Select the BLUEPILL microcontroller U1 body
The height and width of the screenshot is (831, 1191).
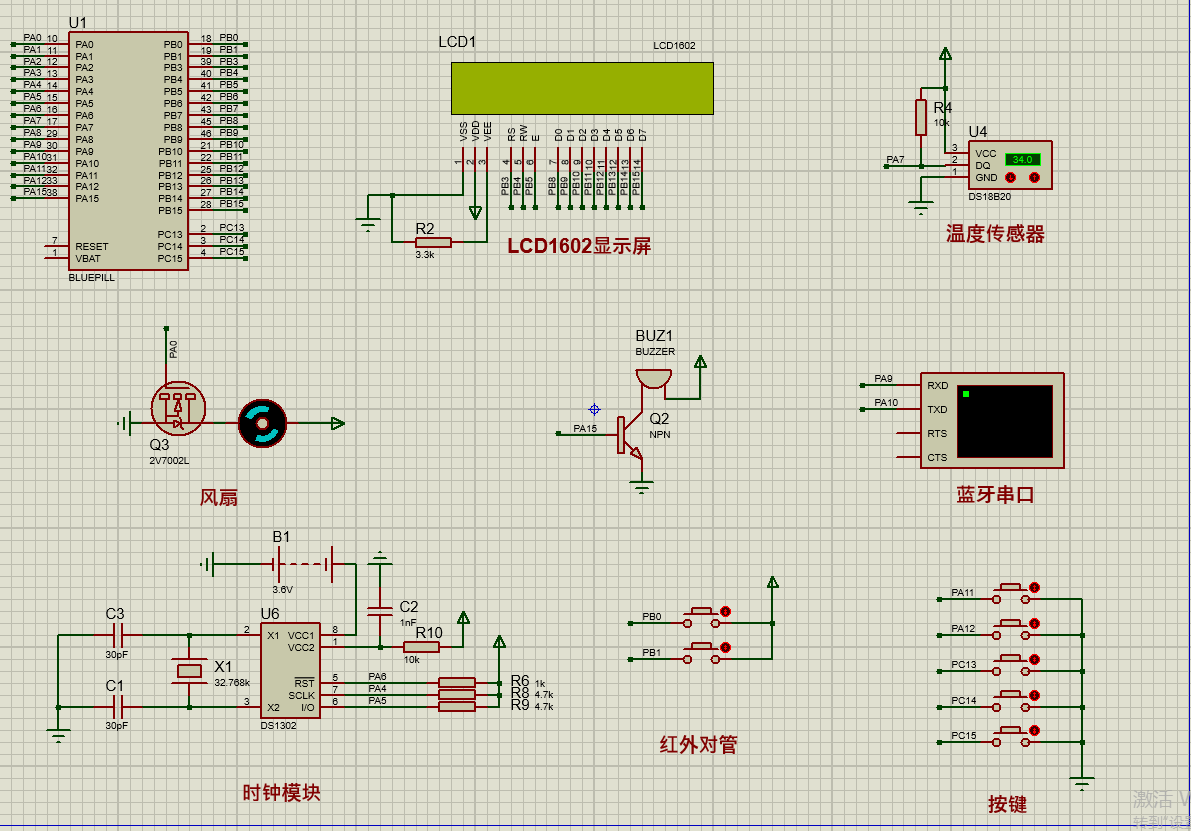coord(128,150)
